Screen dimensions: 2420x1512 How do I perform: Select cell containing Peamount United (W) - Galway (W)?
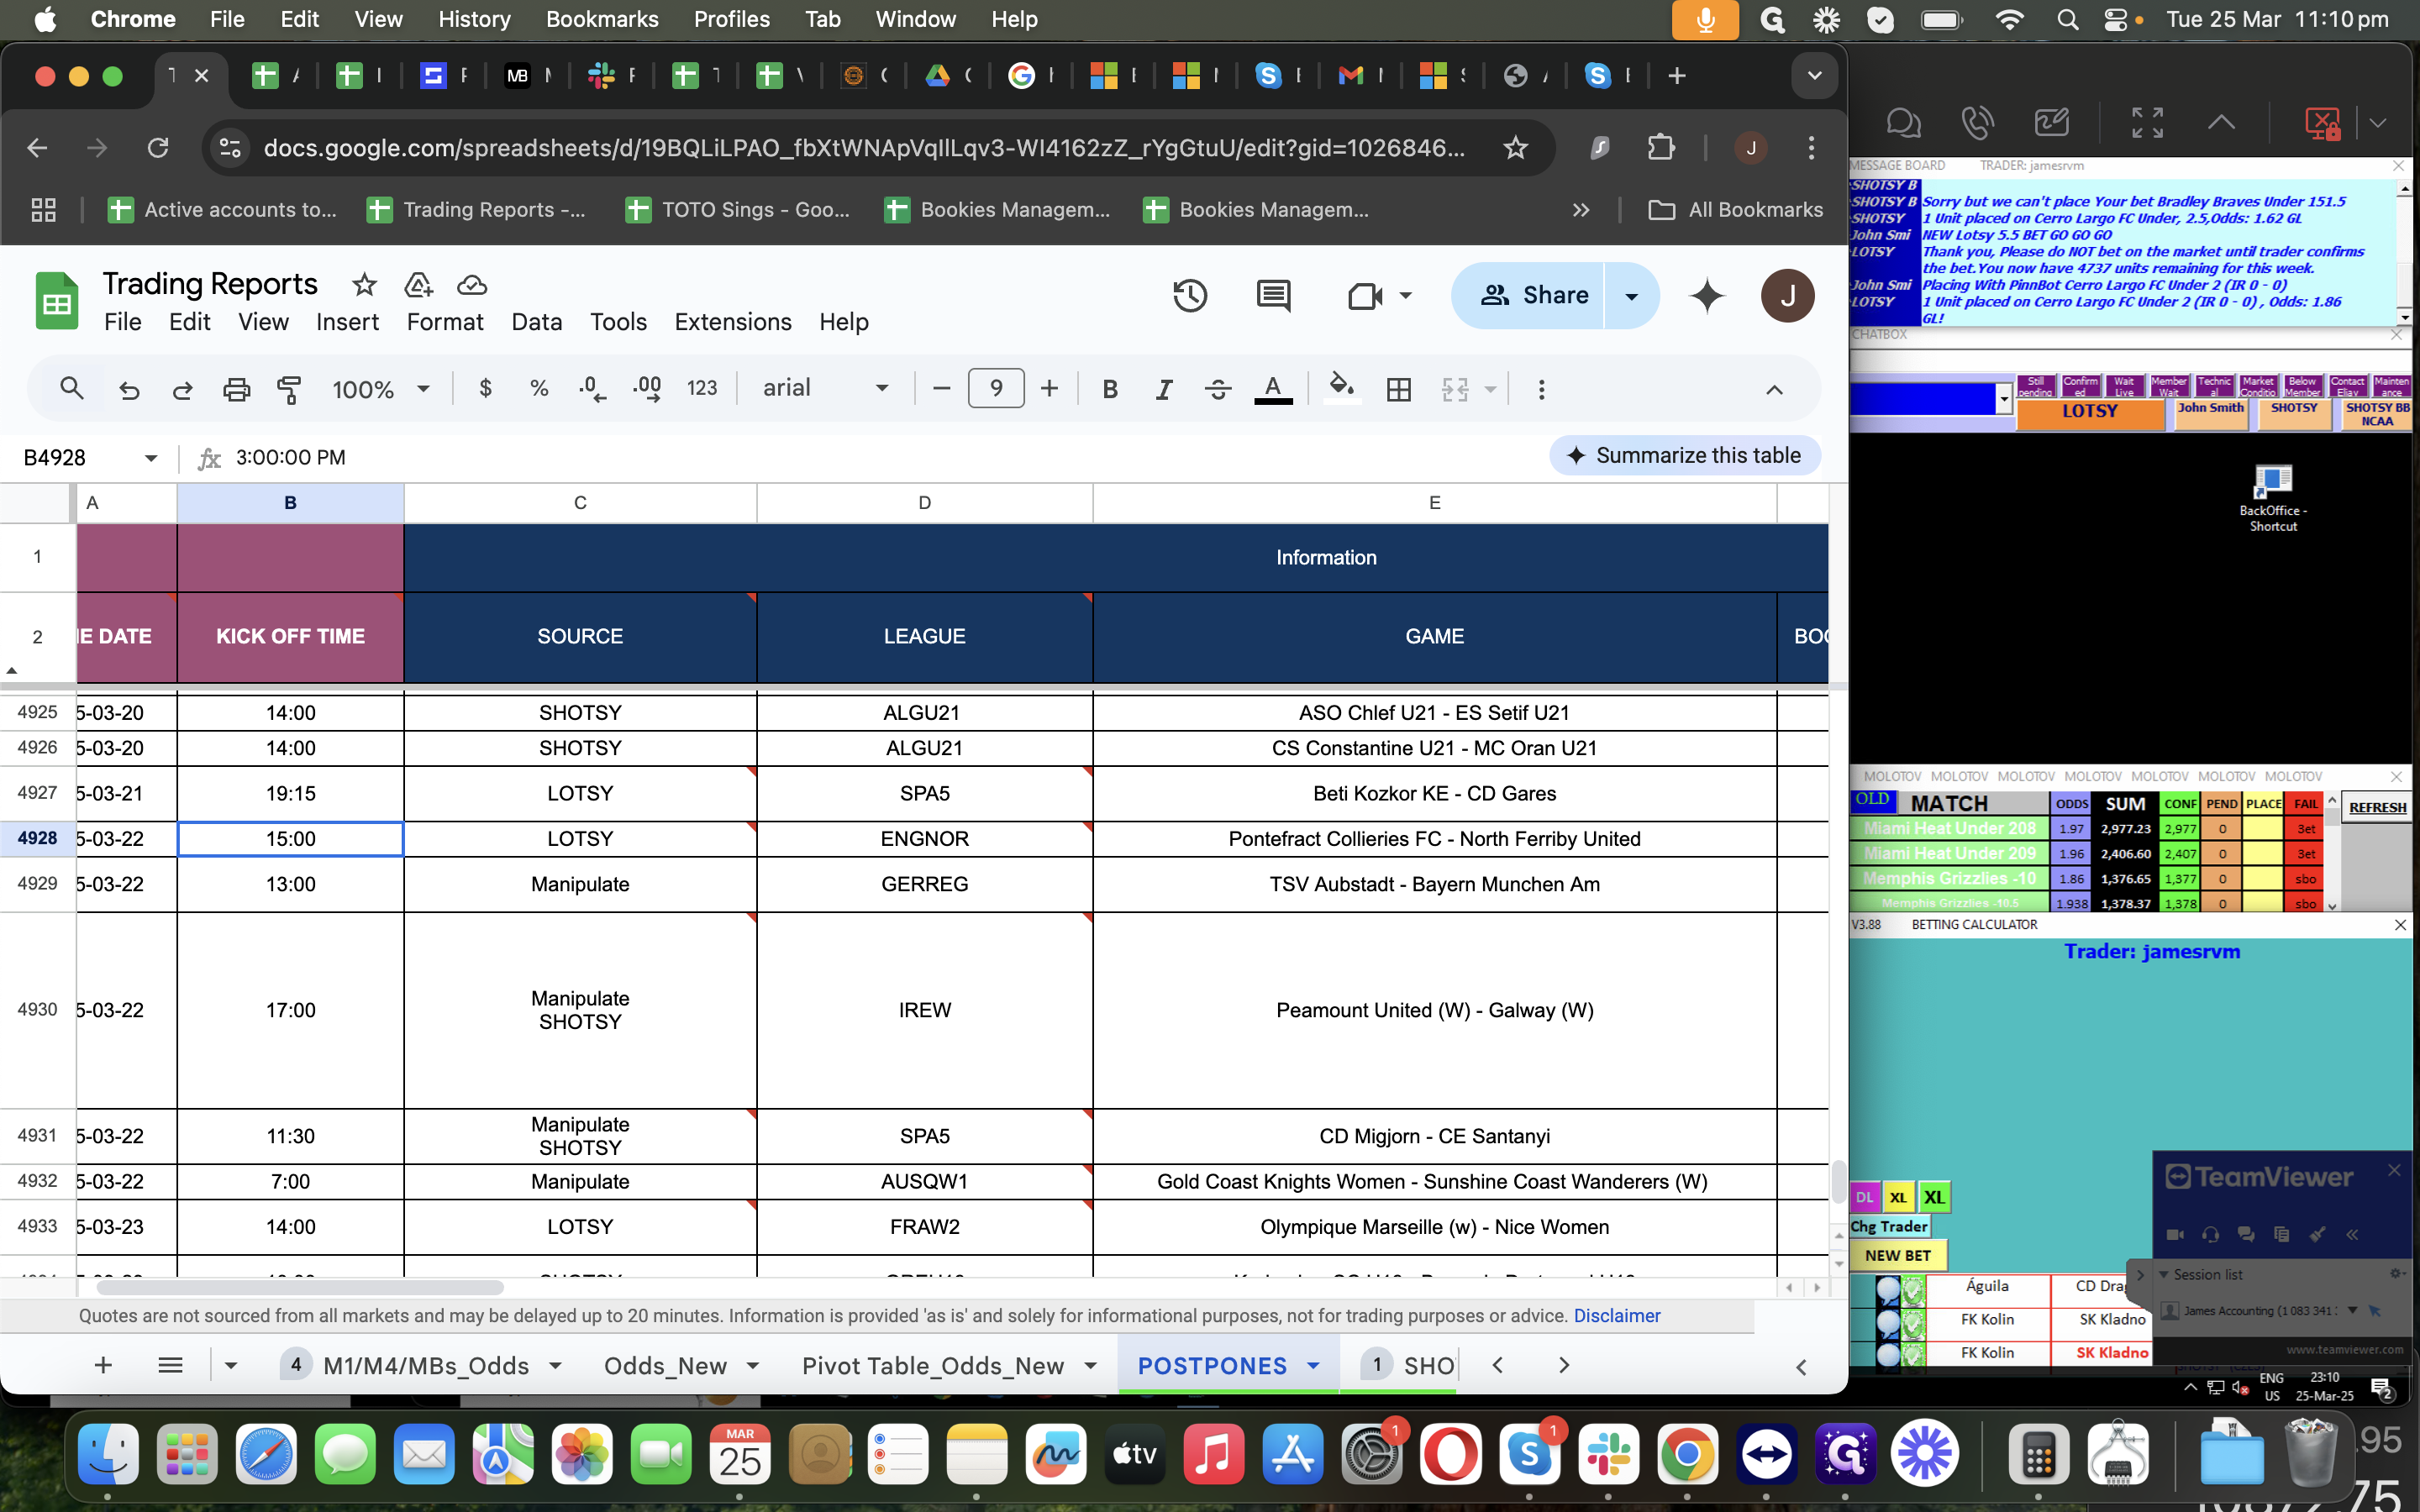[1434, 1010]
